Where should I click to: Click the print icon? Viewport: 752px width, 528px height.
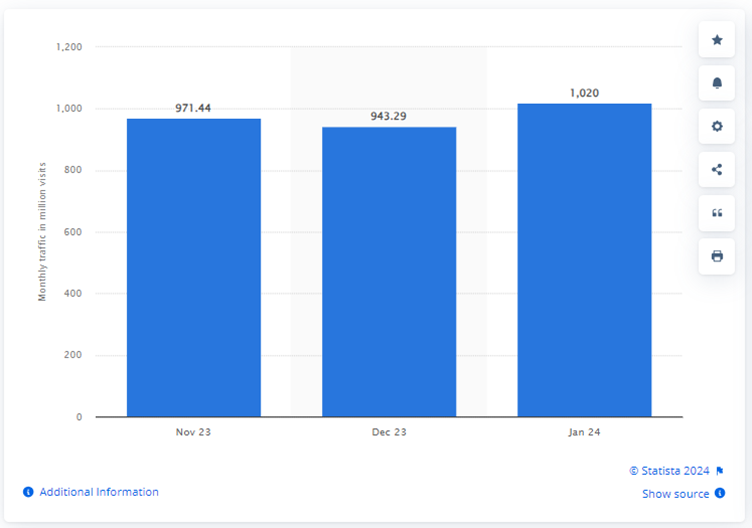click(x=717, y=256)
